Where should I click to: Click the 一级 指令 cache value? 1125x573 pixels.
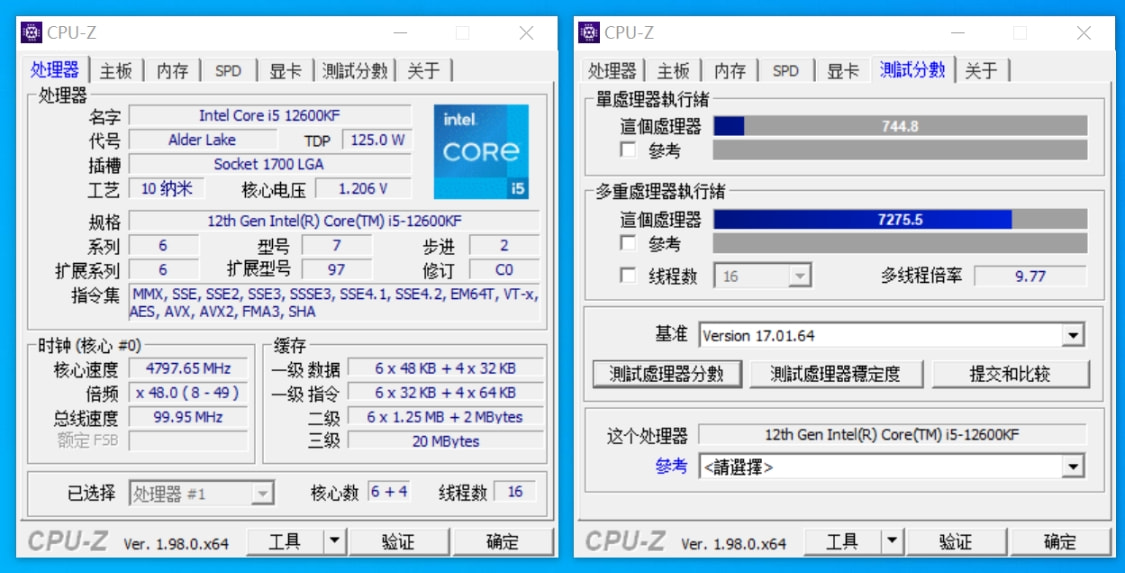coord(445,393)
